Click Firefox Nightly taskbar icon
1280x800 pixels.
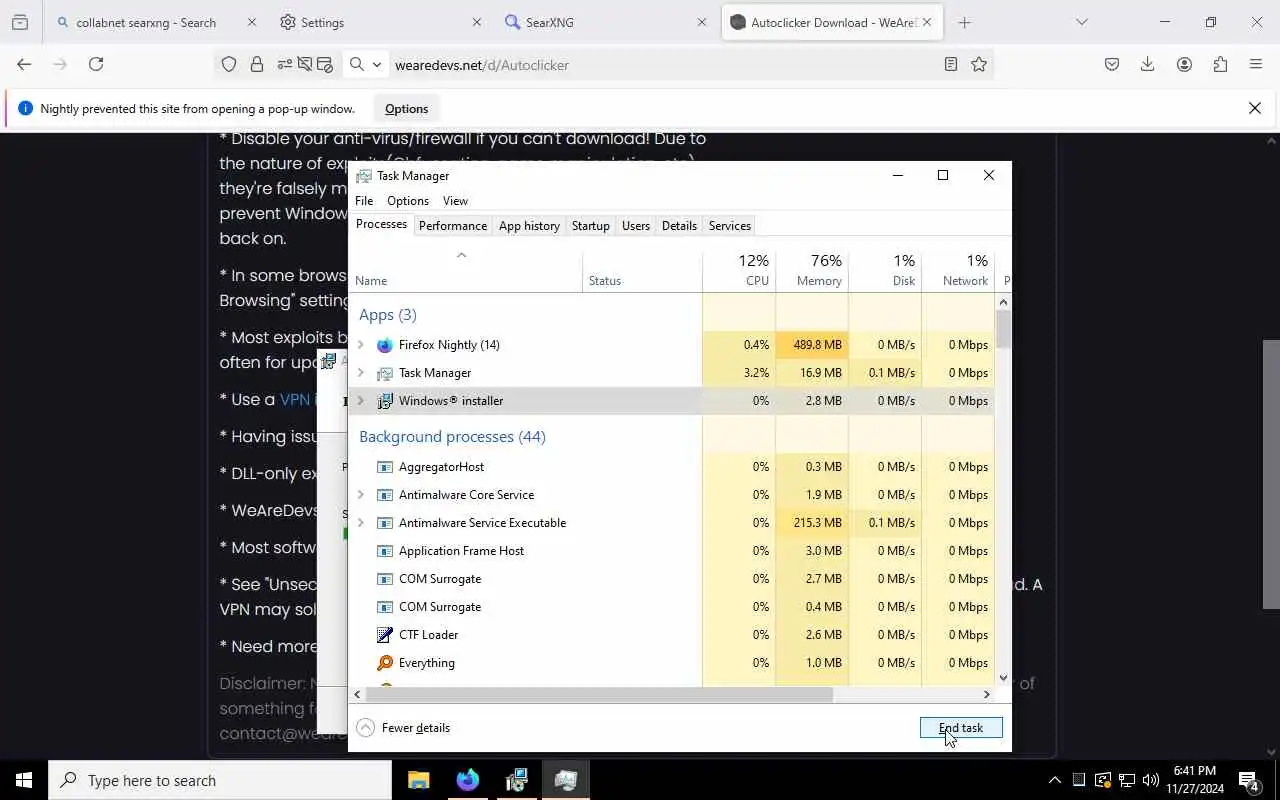click(x=468, y=780)
